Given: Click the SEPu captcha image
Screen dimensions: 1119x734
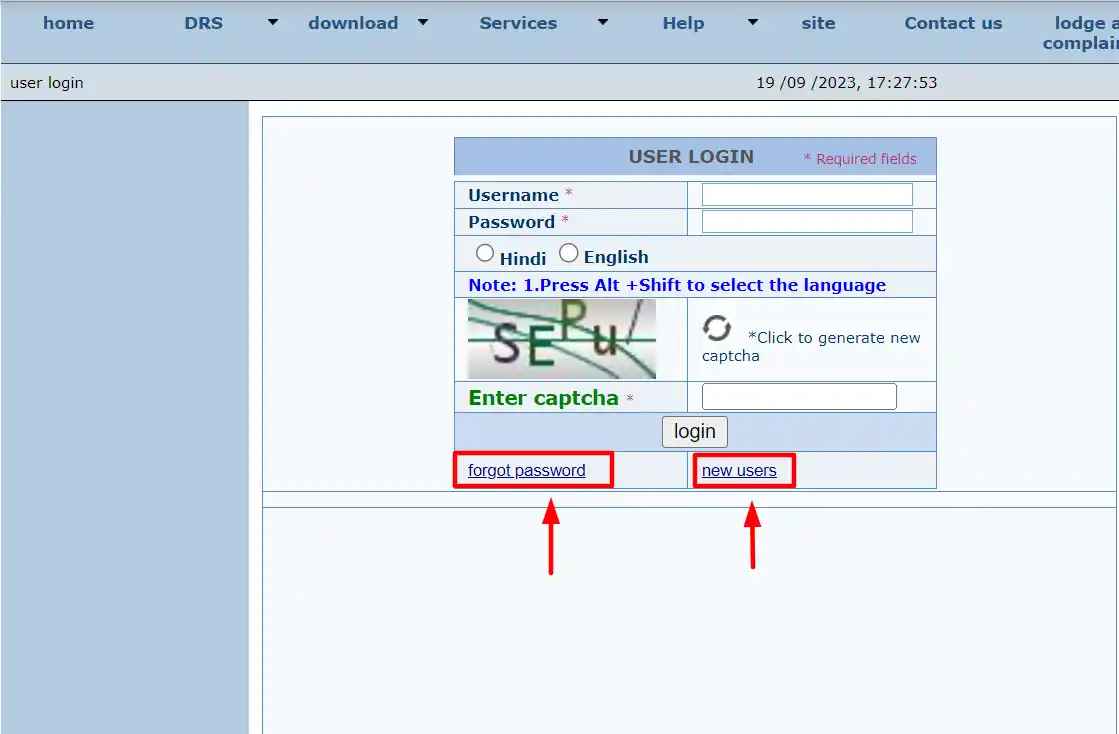Looking at the screenshot, I should coord(561,339).
